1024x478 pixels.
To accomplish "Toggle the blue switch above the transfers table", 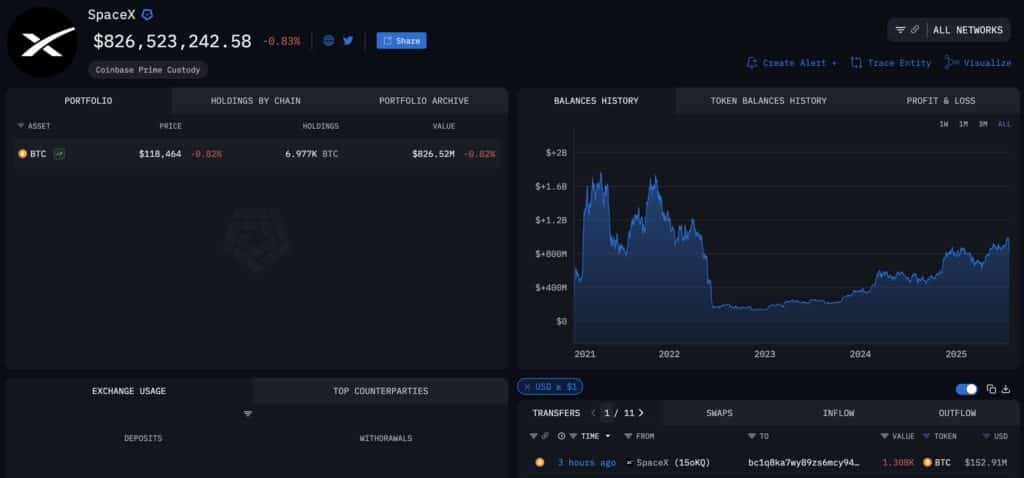I will [x=966, y=389].
